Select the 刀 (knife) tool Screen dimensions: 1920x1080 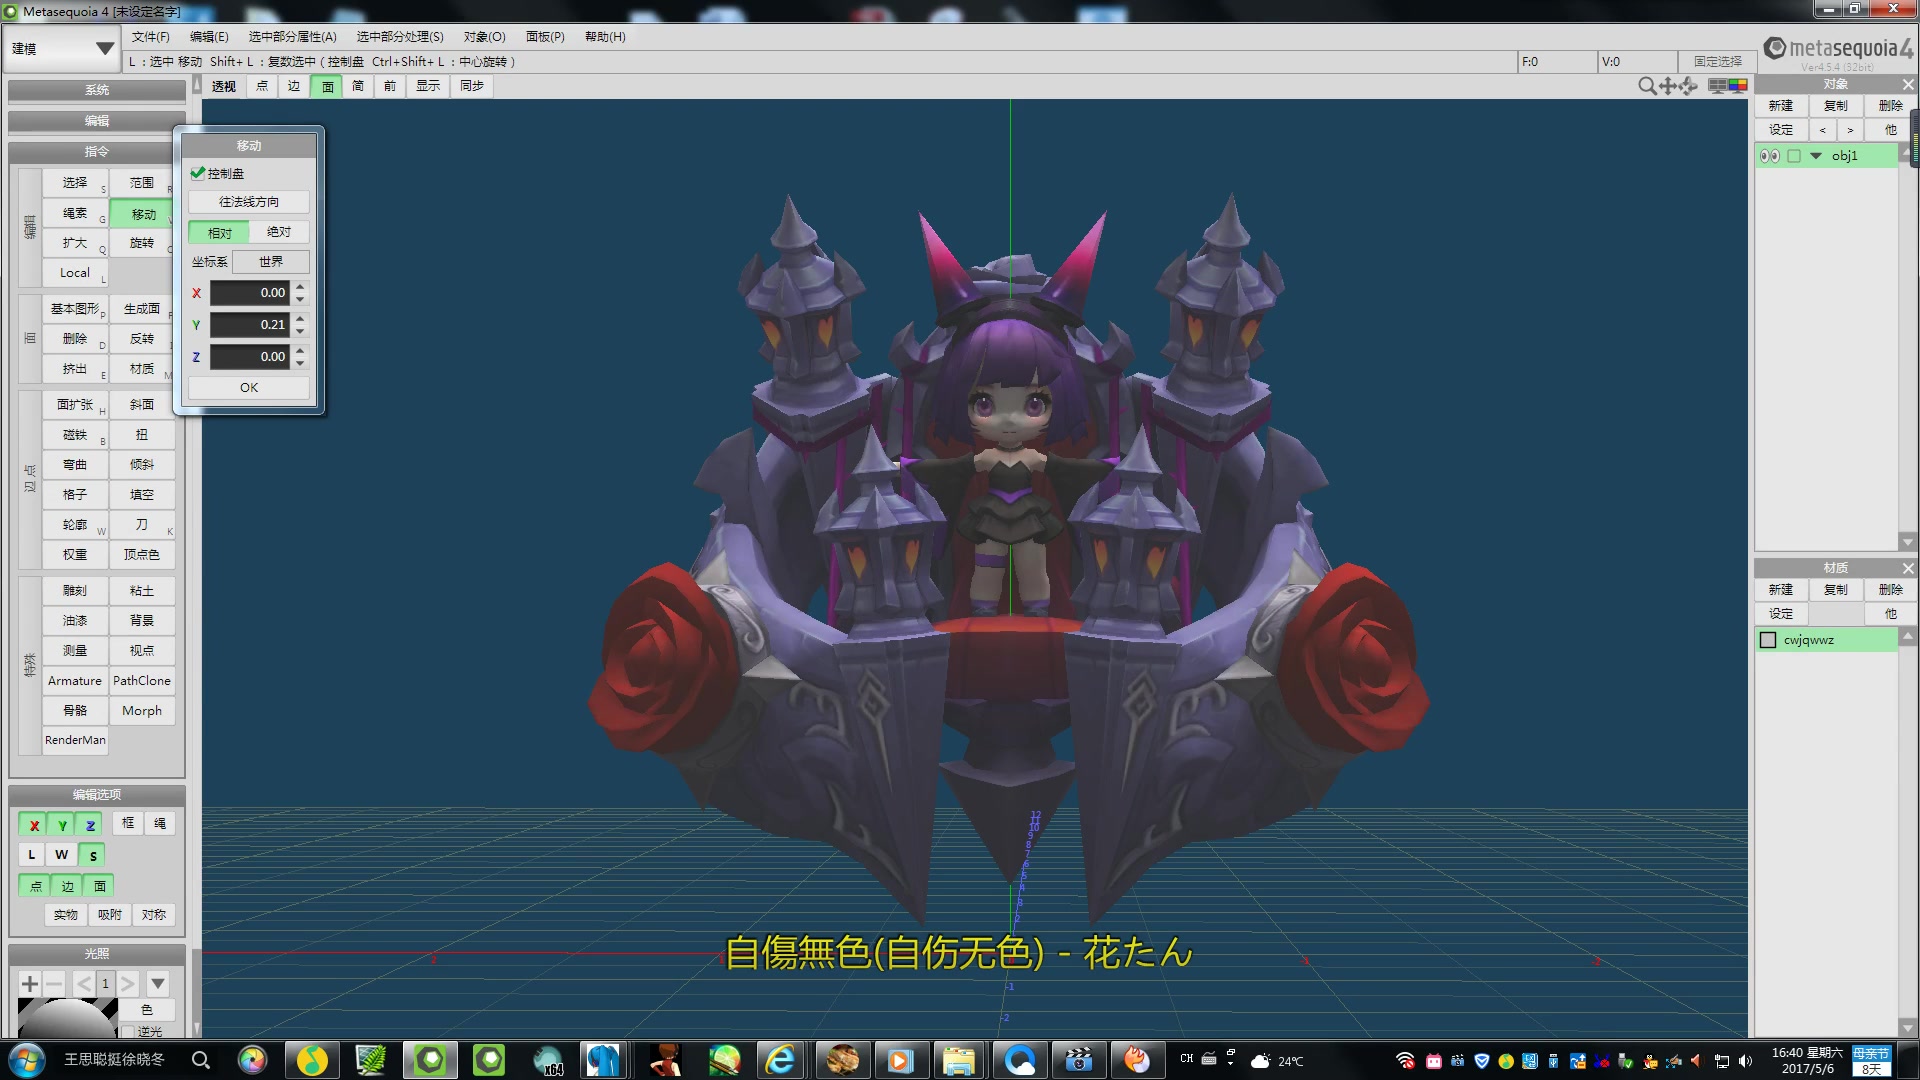[141, 524]
